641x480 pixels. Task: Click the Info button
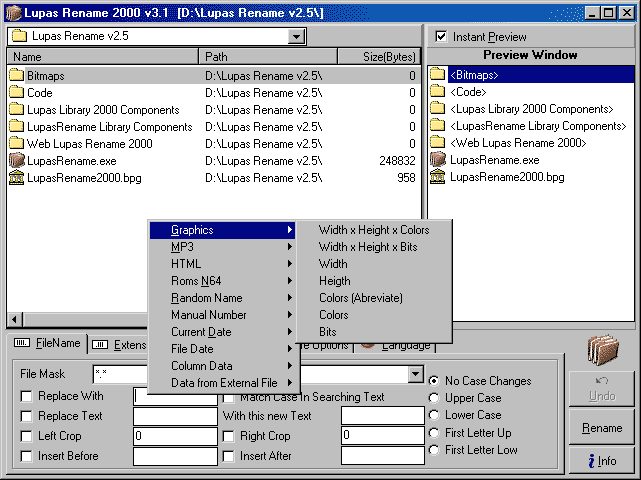(x=601, y=461)
